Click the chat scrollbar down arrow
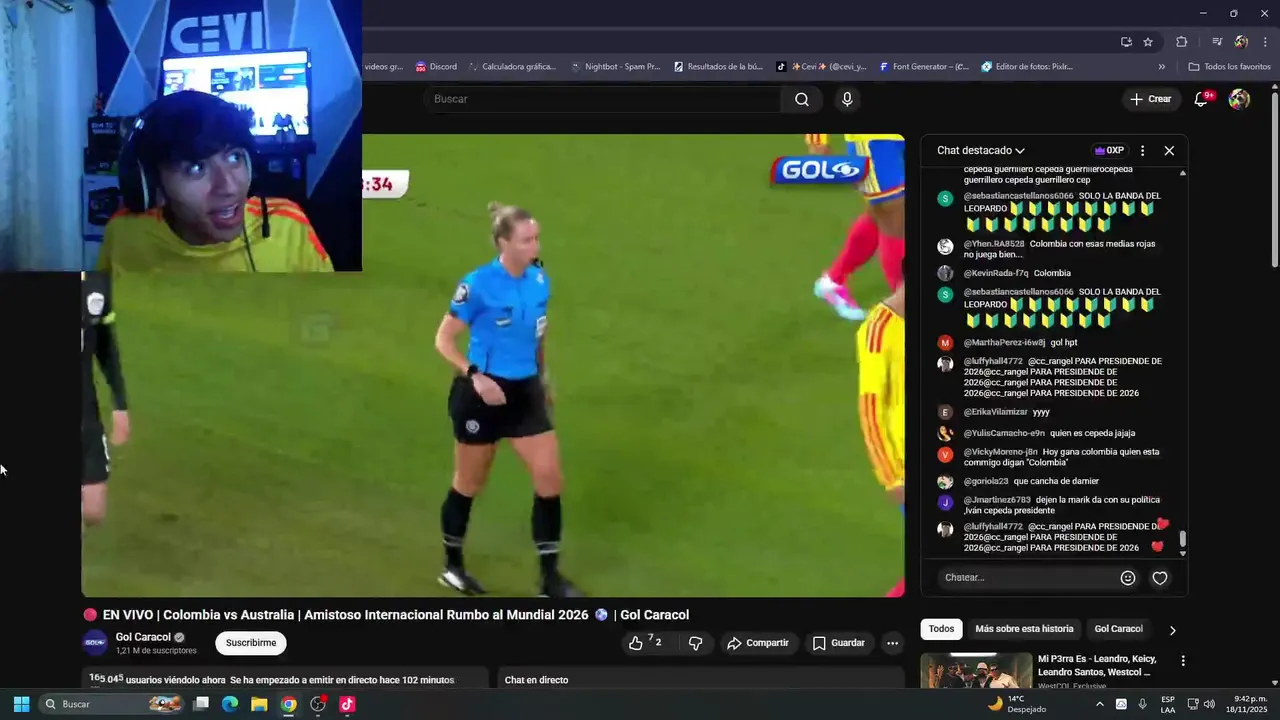 click(x=1183, y=553)
